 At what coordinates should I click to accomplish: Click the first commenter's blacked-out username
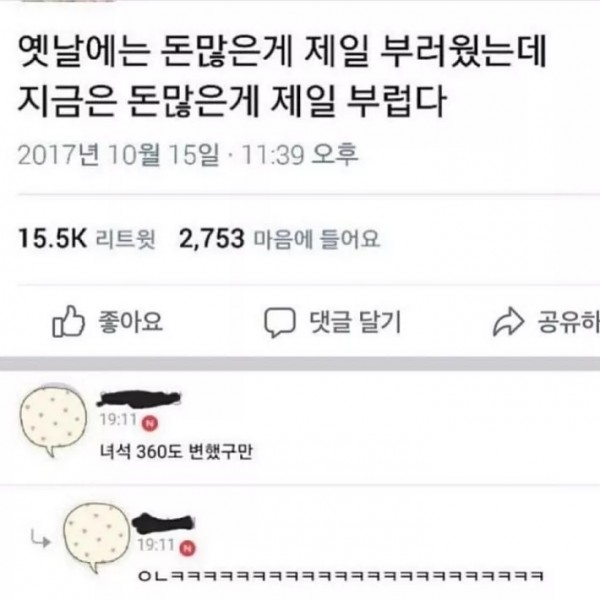click(x=139, y=399)
